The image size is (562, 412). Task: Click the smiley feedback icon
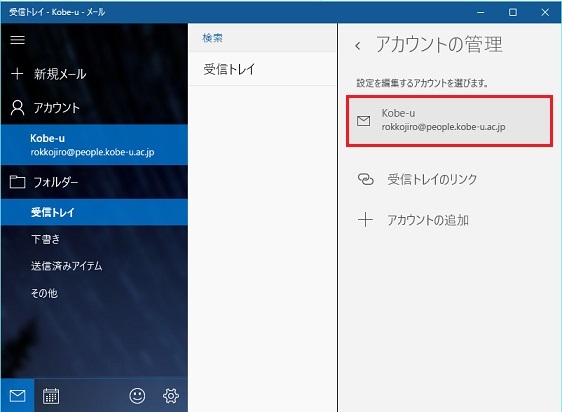coord(137,396)
